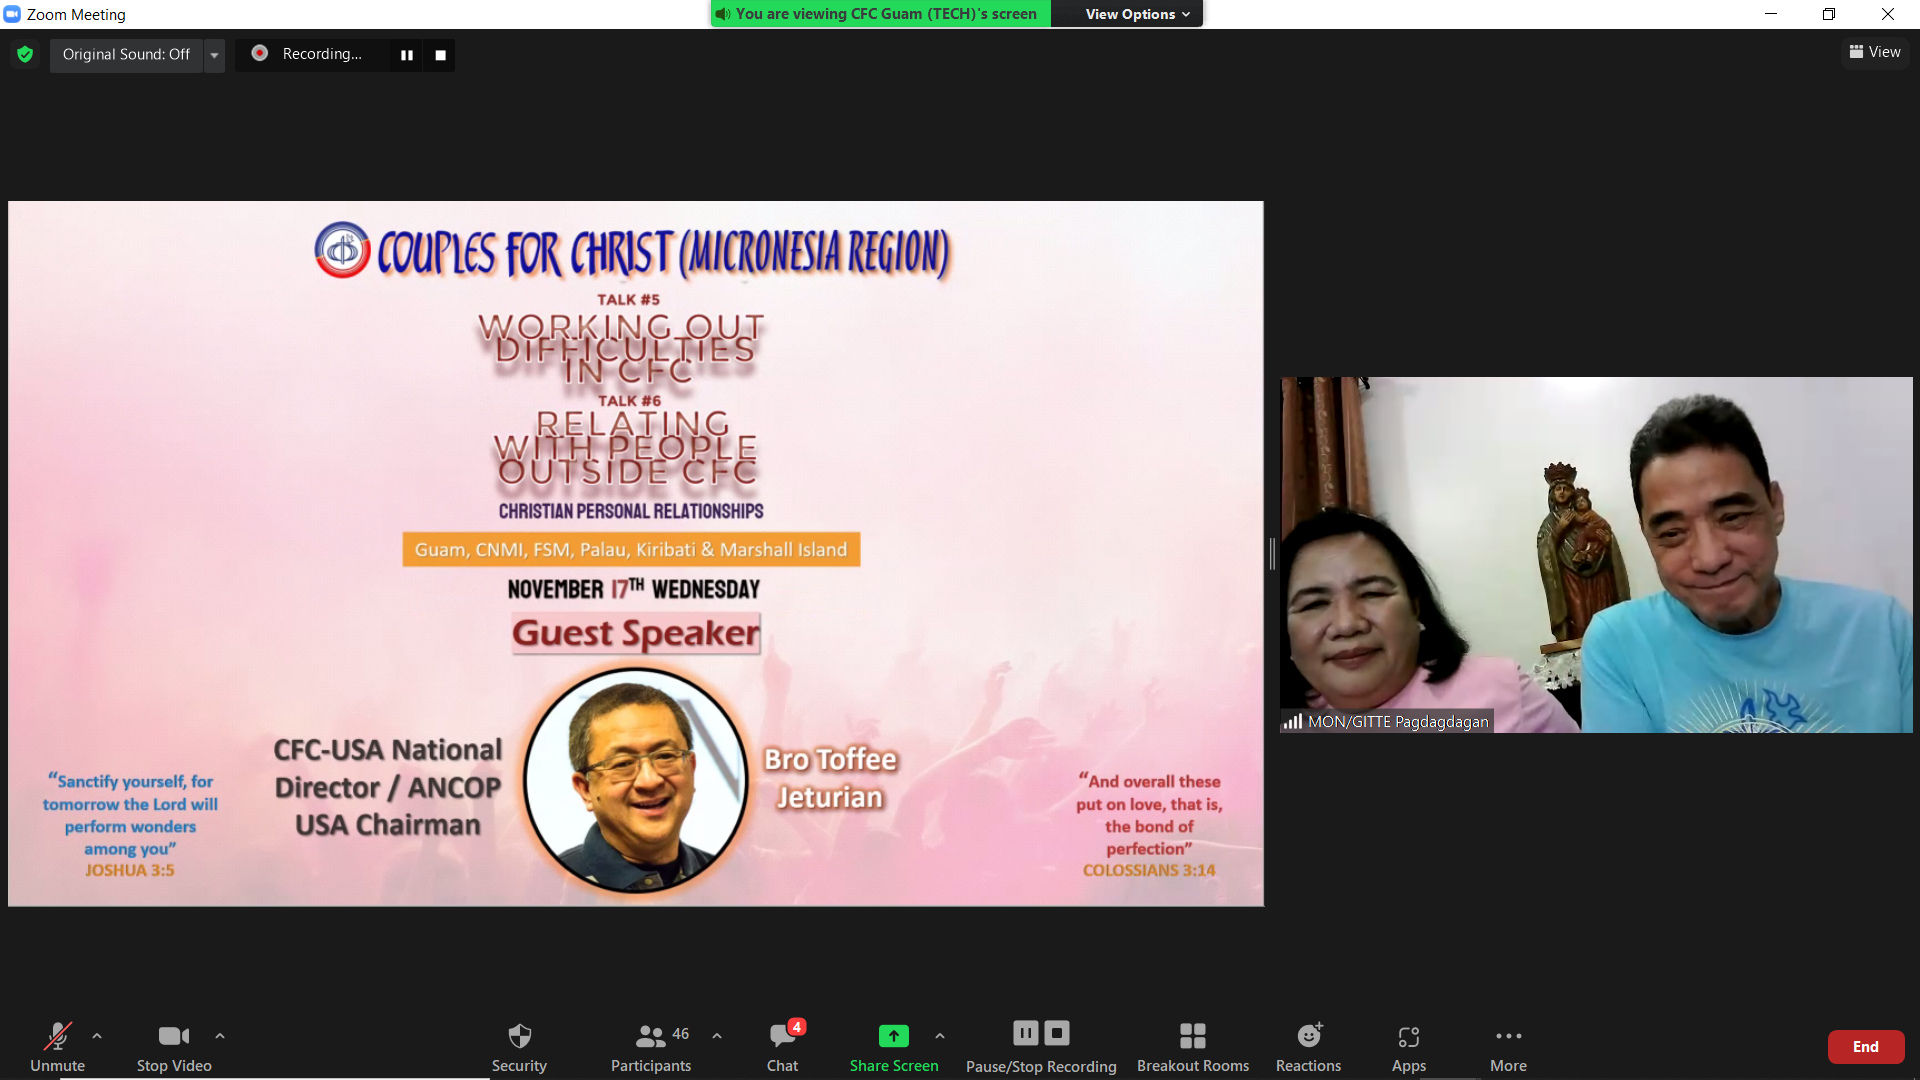
Task: Expand participants options arrow
Action: [x=717, y=1036]
